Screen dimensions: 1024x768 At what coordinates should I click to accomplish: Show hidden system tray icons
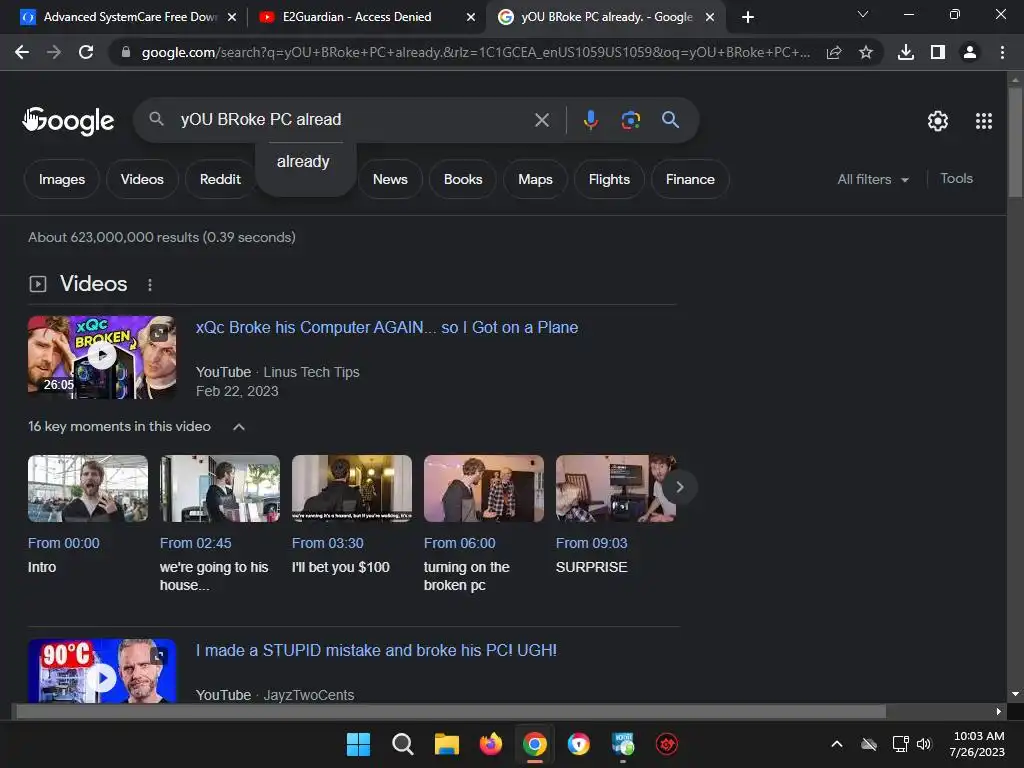coord(837,744)
